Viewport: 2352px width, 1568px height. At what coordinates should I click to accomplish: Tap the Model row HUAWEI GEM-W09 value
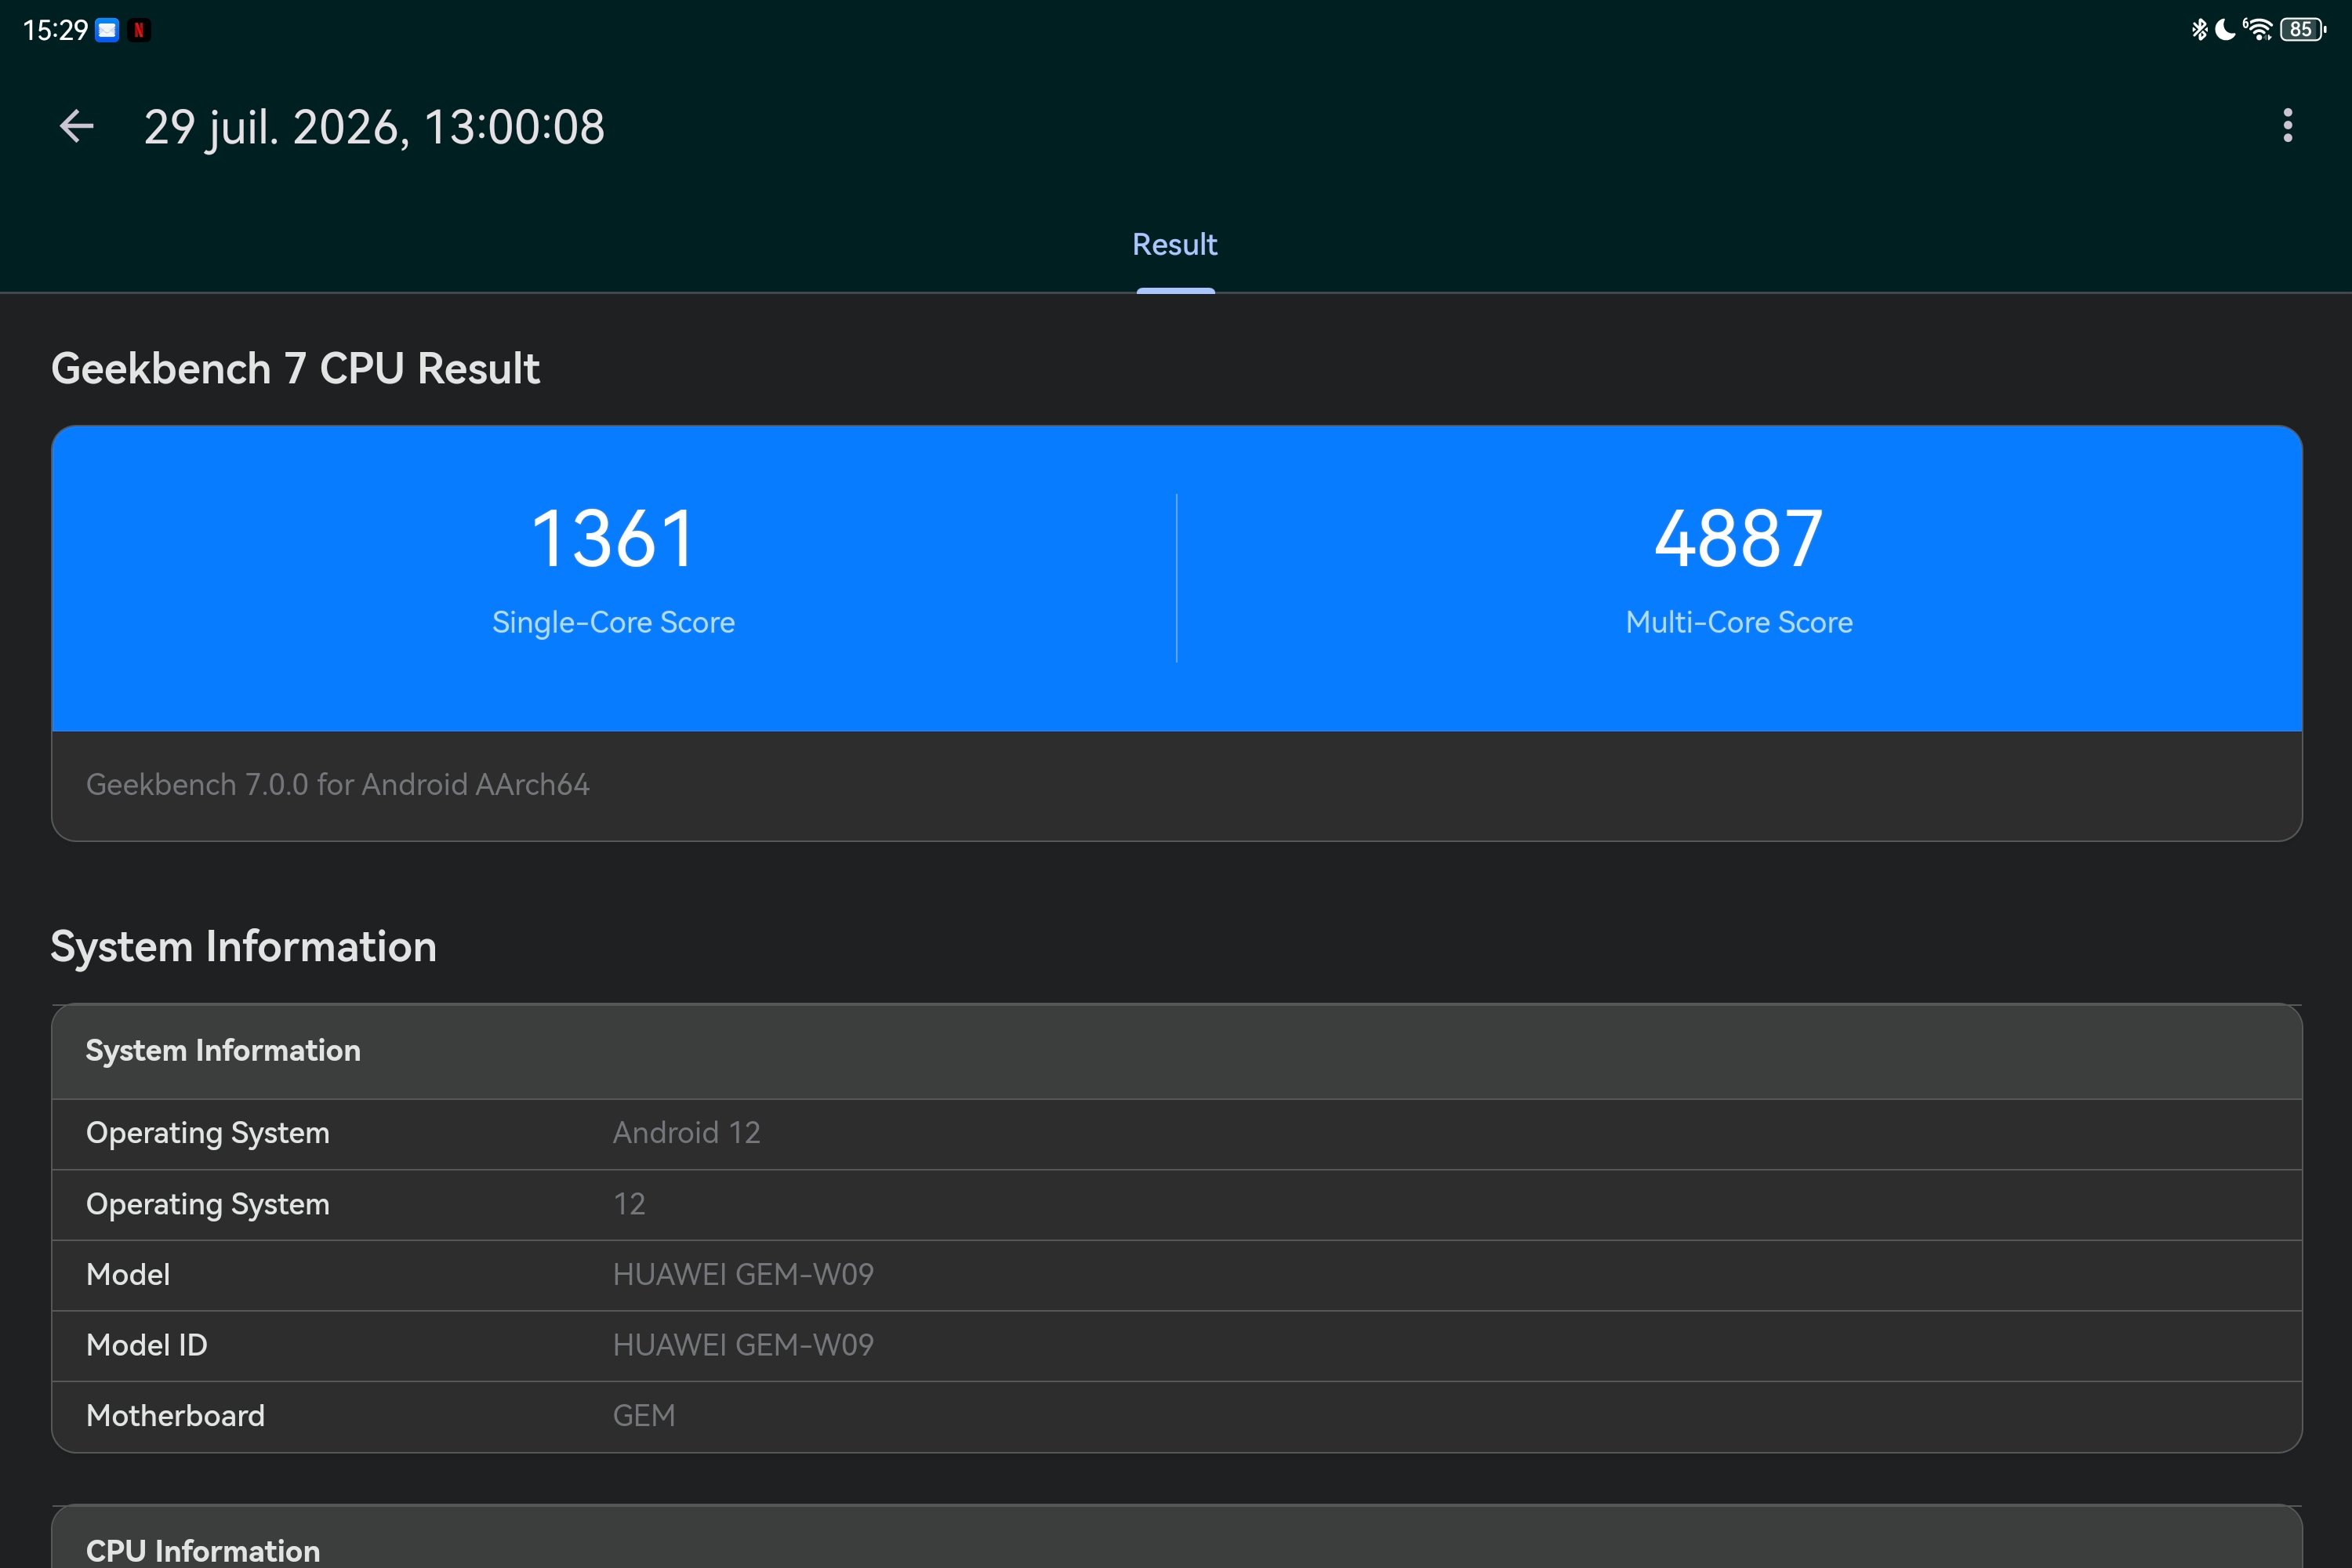(x=743, y=1274)
